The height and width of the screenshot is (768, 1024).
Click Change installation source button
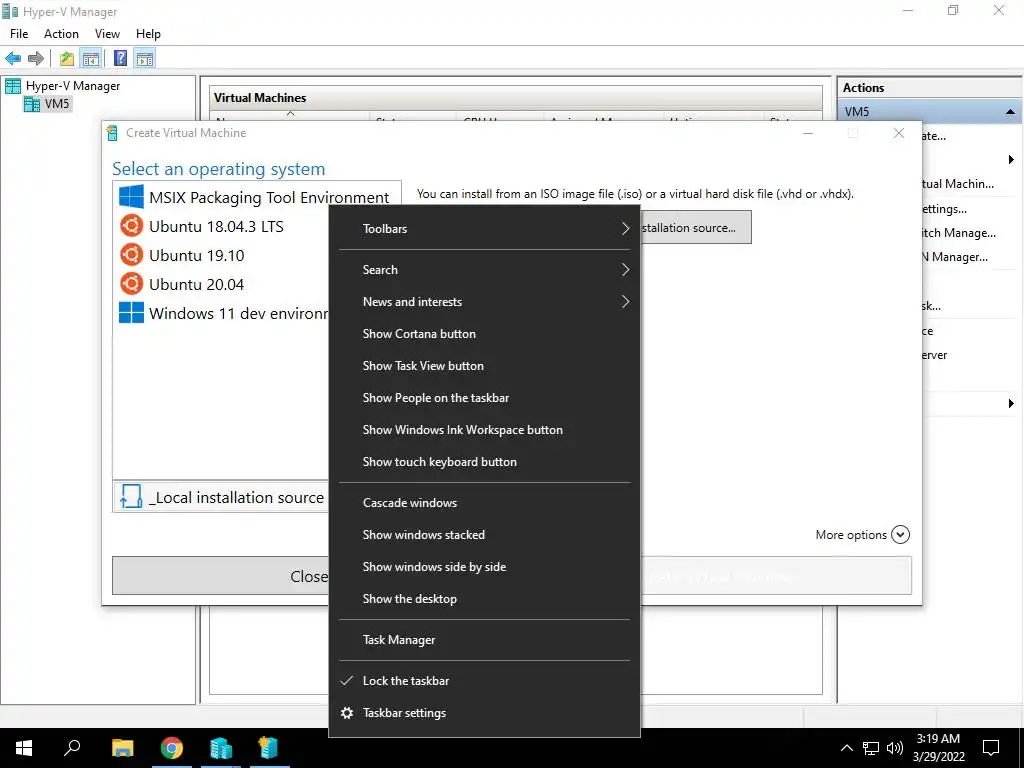(696, 227)
